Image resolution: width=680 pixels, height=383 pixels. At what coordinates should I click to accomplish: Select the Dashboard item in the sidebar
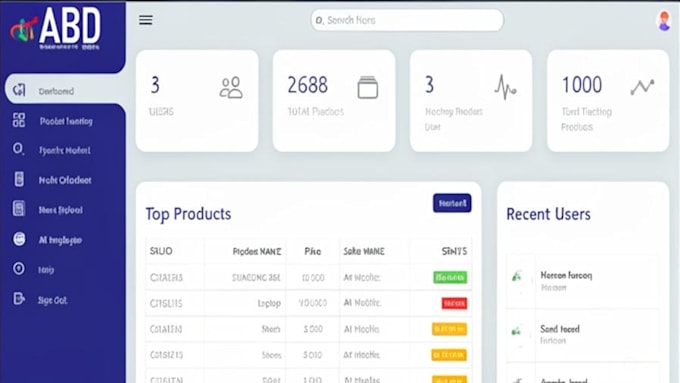[x=65, y=89]
